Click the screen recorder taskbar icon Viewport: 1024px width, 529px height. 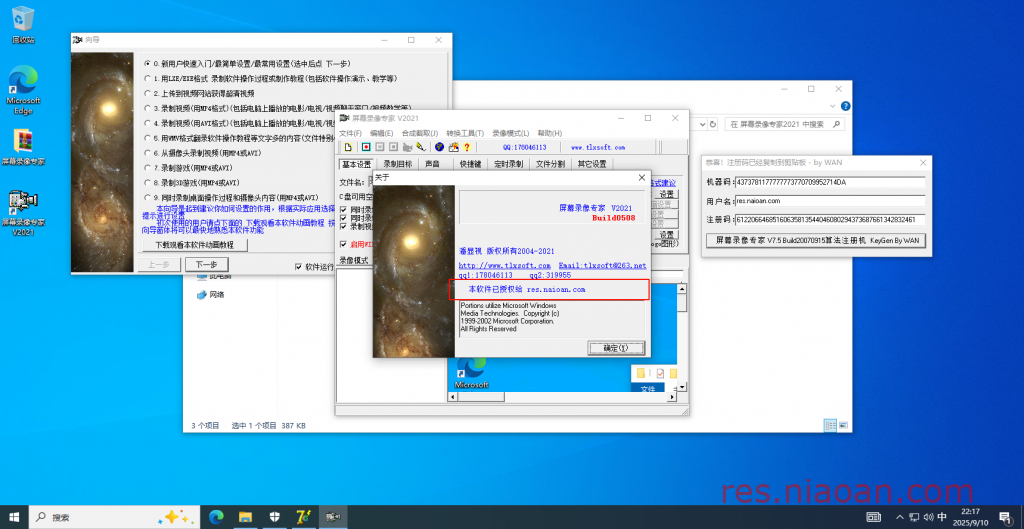(332, 517)
